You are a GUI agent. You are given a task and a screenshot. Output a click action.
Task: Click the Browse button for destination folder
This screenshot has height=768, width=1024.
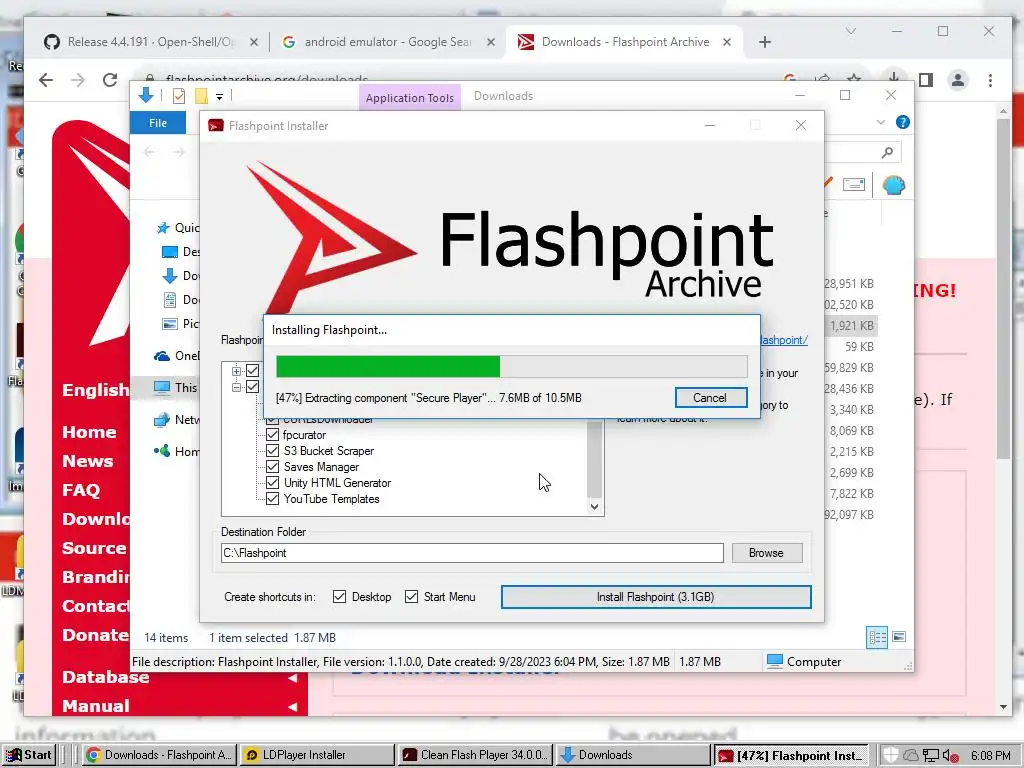click(767, 553)
